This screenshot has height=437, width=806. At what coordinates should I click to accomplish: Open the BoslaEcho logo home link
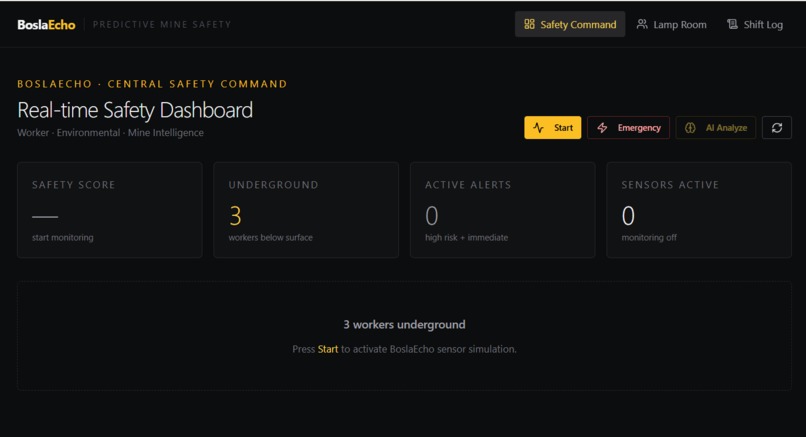46,25
